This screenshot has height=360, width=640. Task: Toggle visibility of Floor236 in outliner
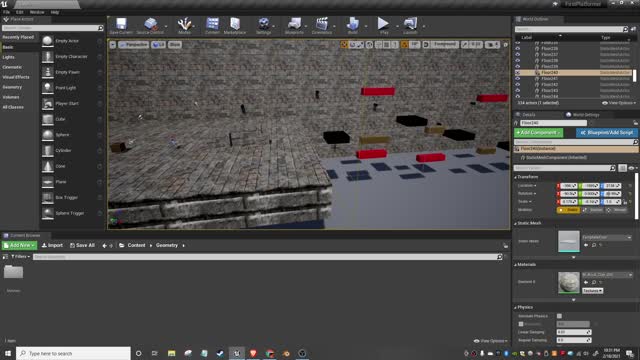518,49
